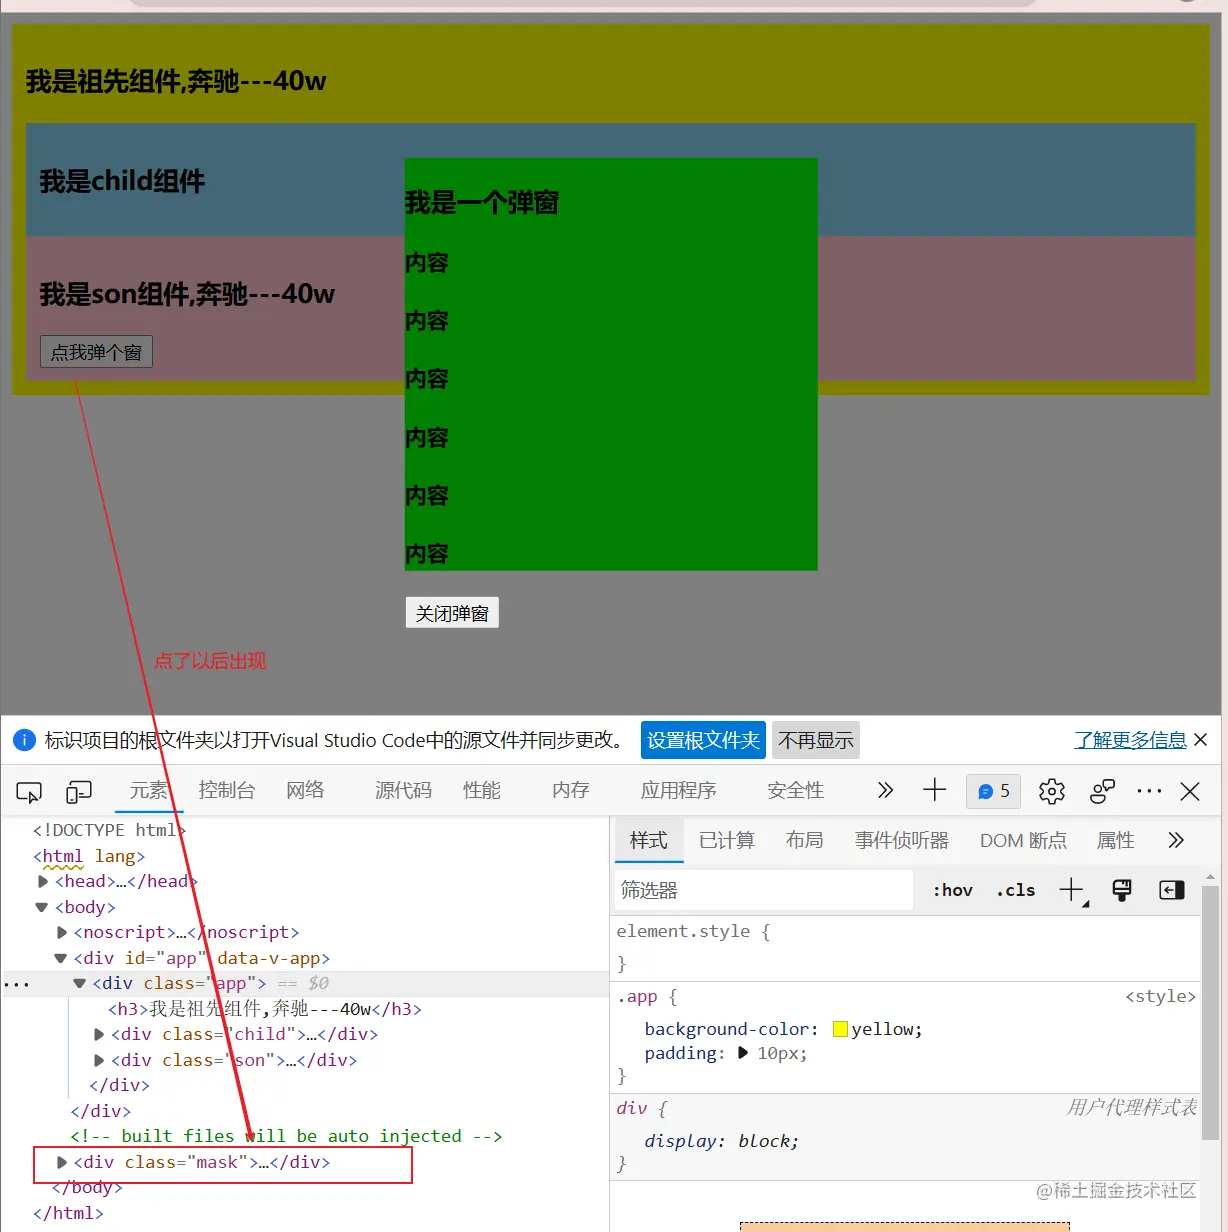1228x1232 pixels.
Task: Select the 布局 pane tab
Action: [805, 840]
